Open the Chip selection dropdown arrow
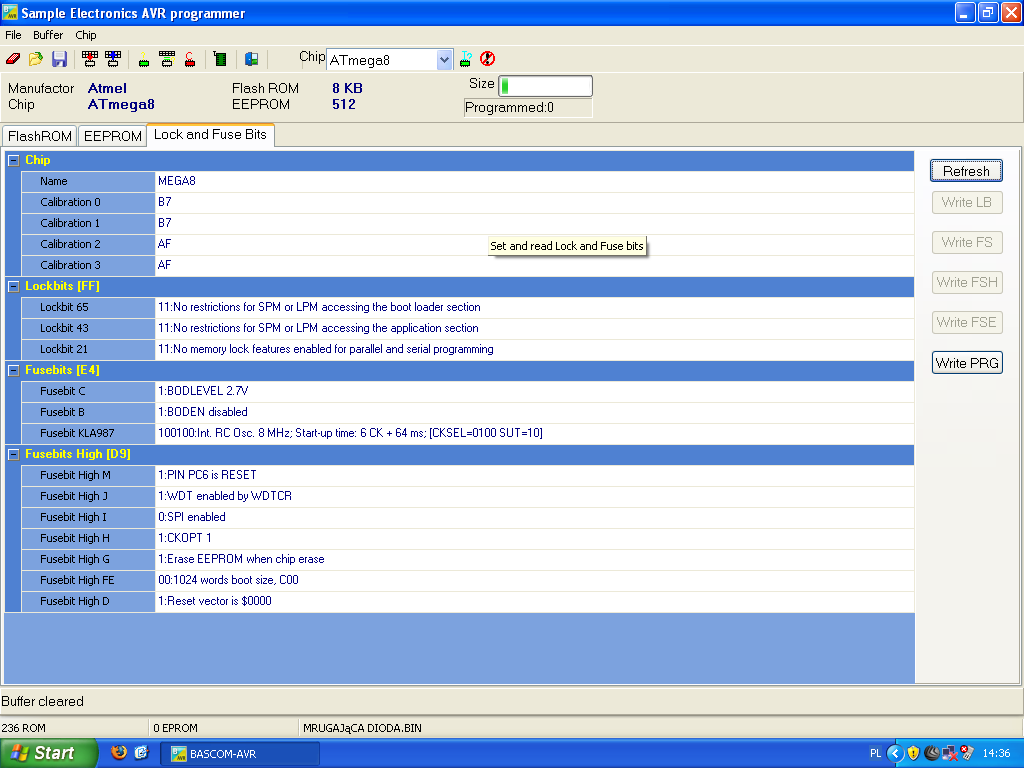 [444, 60]
